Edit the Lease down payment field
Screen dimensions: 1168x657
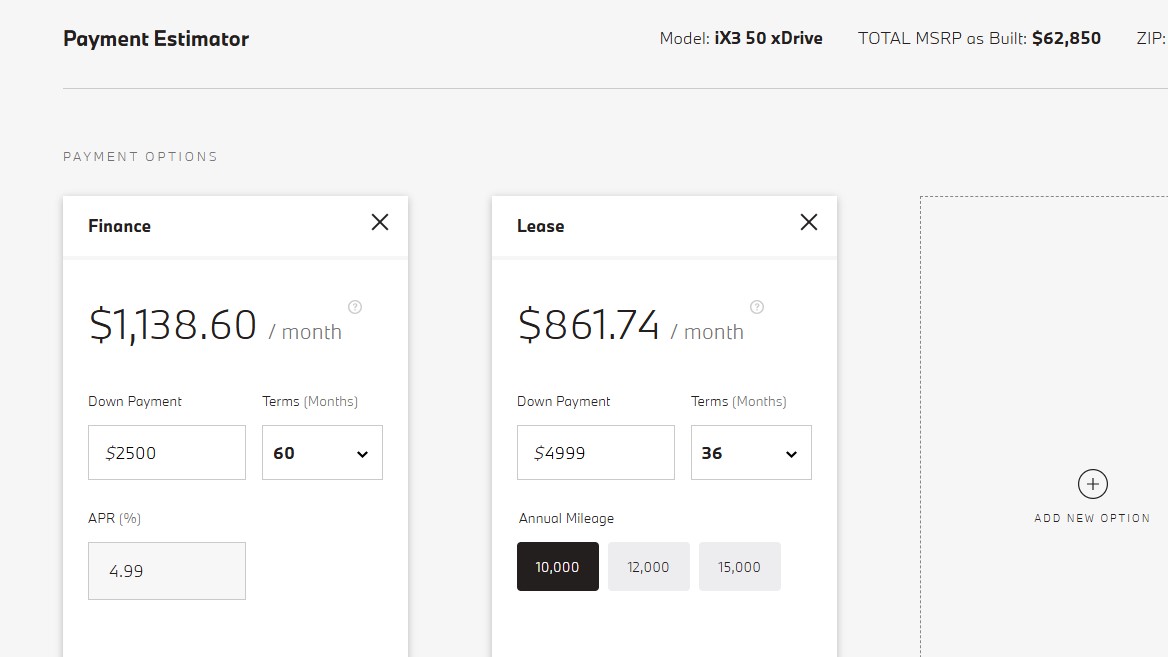596,453
